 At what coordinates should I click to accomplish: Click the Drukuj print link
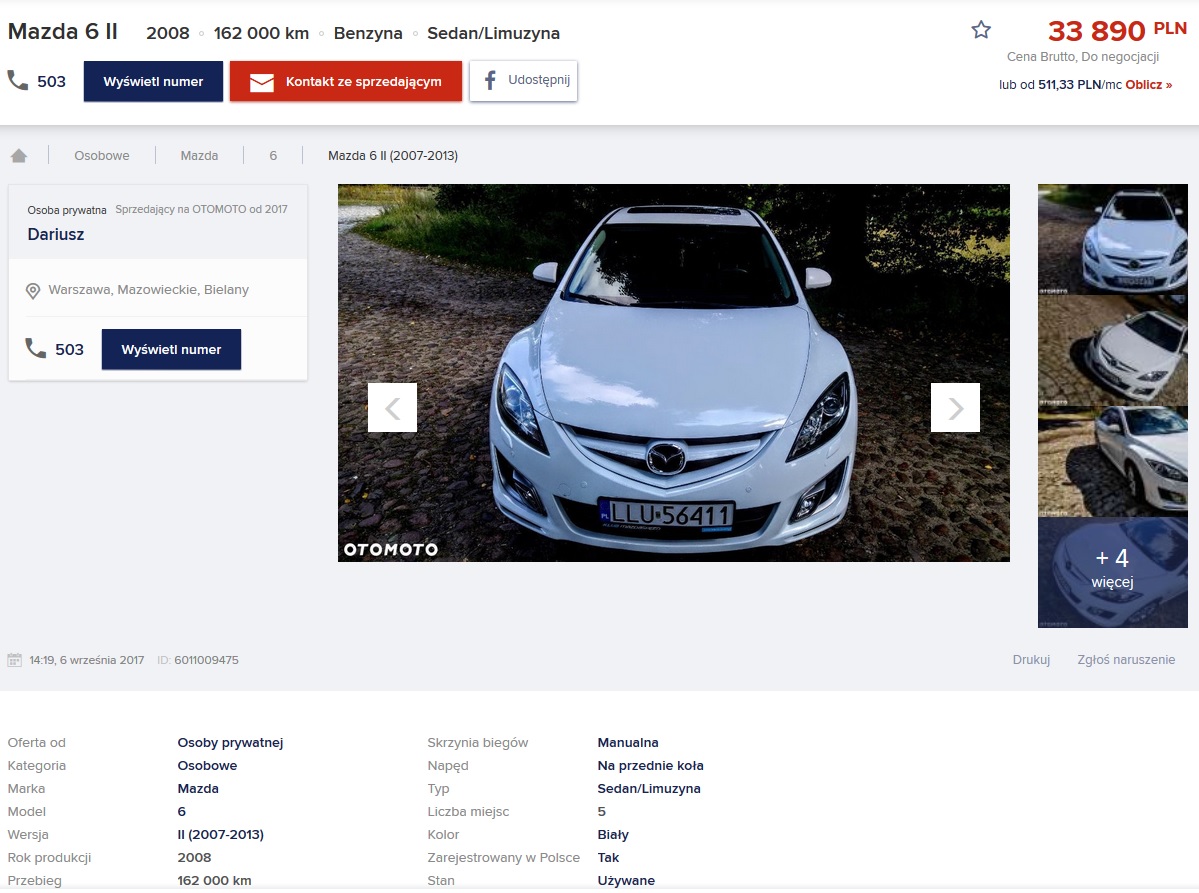coord(1031,660)
